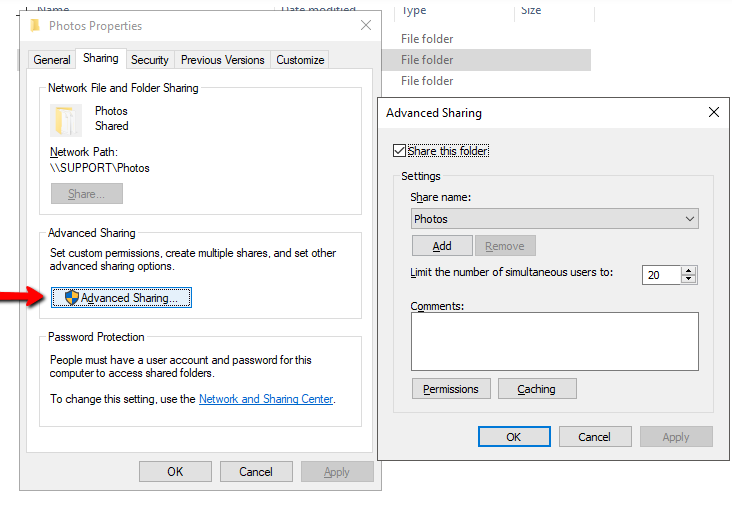This screenshot has height=528, width=732.
Task: Open the Caching options
Action: pos(537,389)
